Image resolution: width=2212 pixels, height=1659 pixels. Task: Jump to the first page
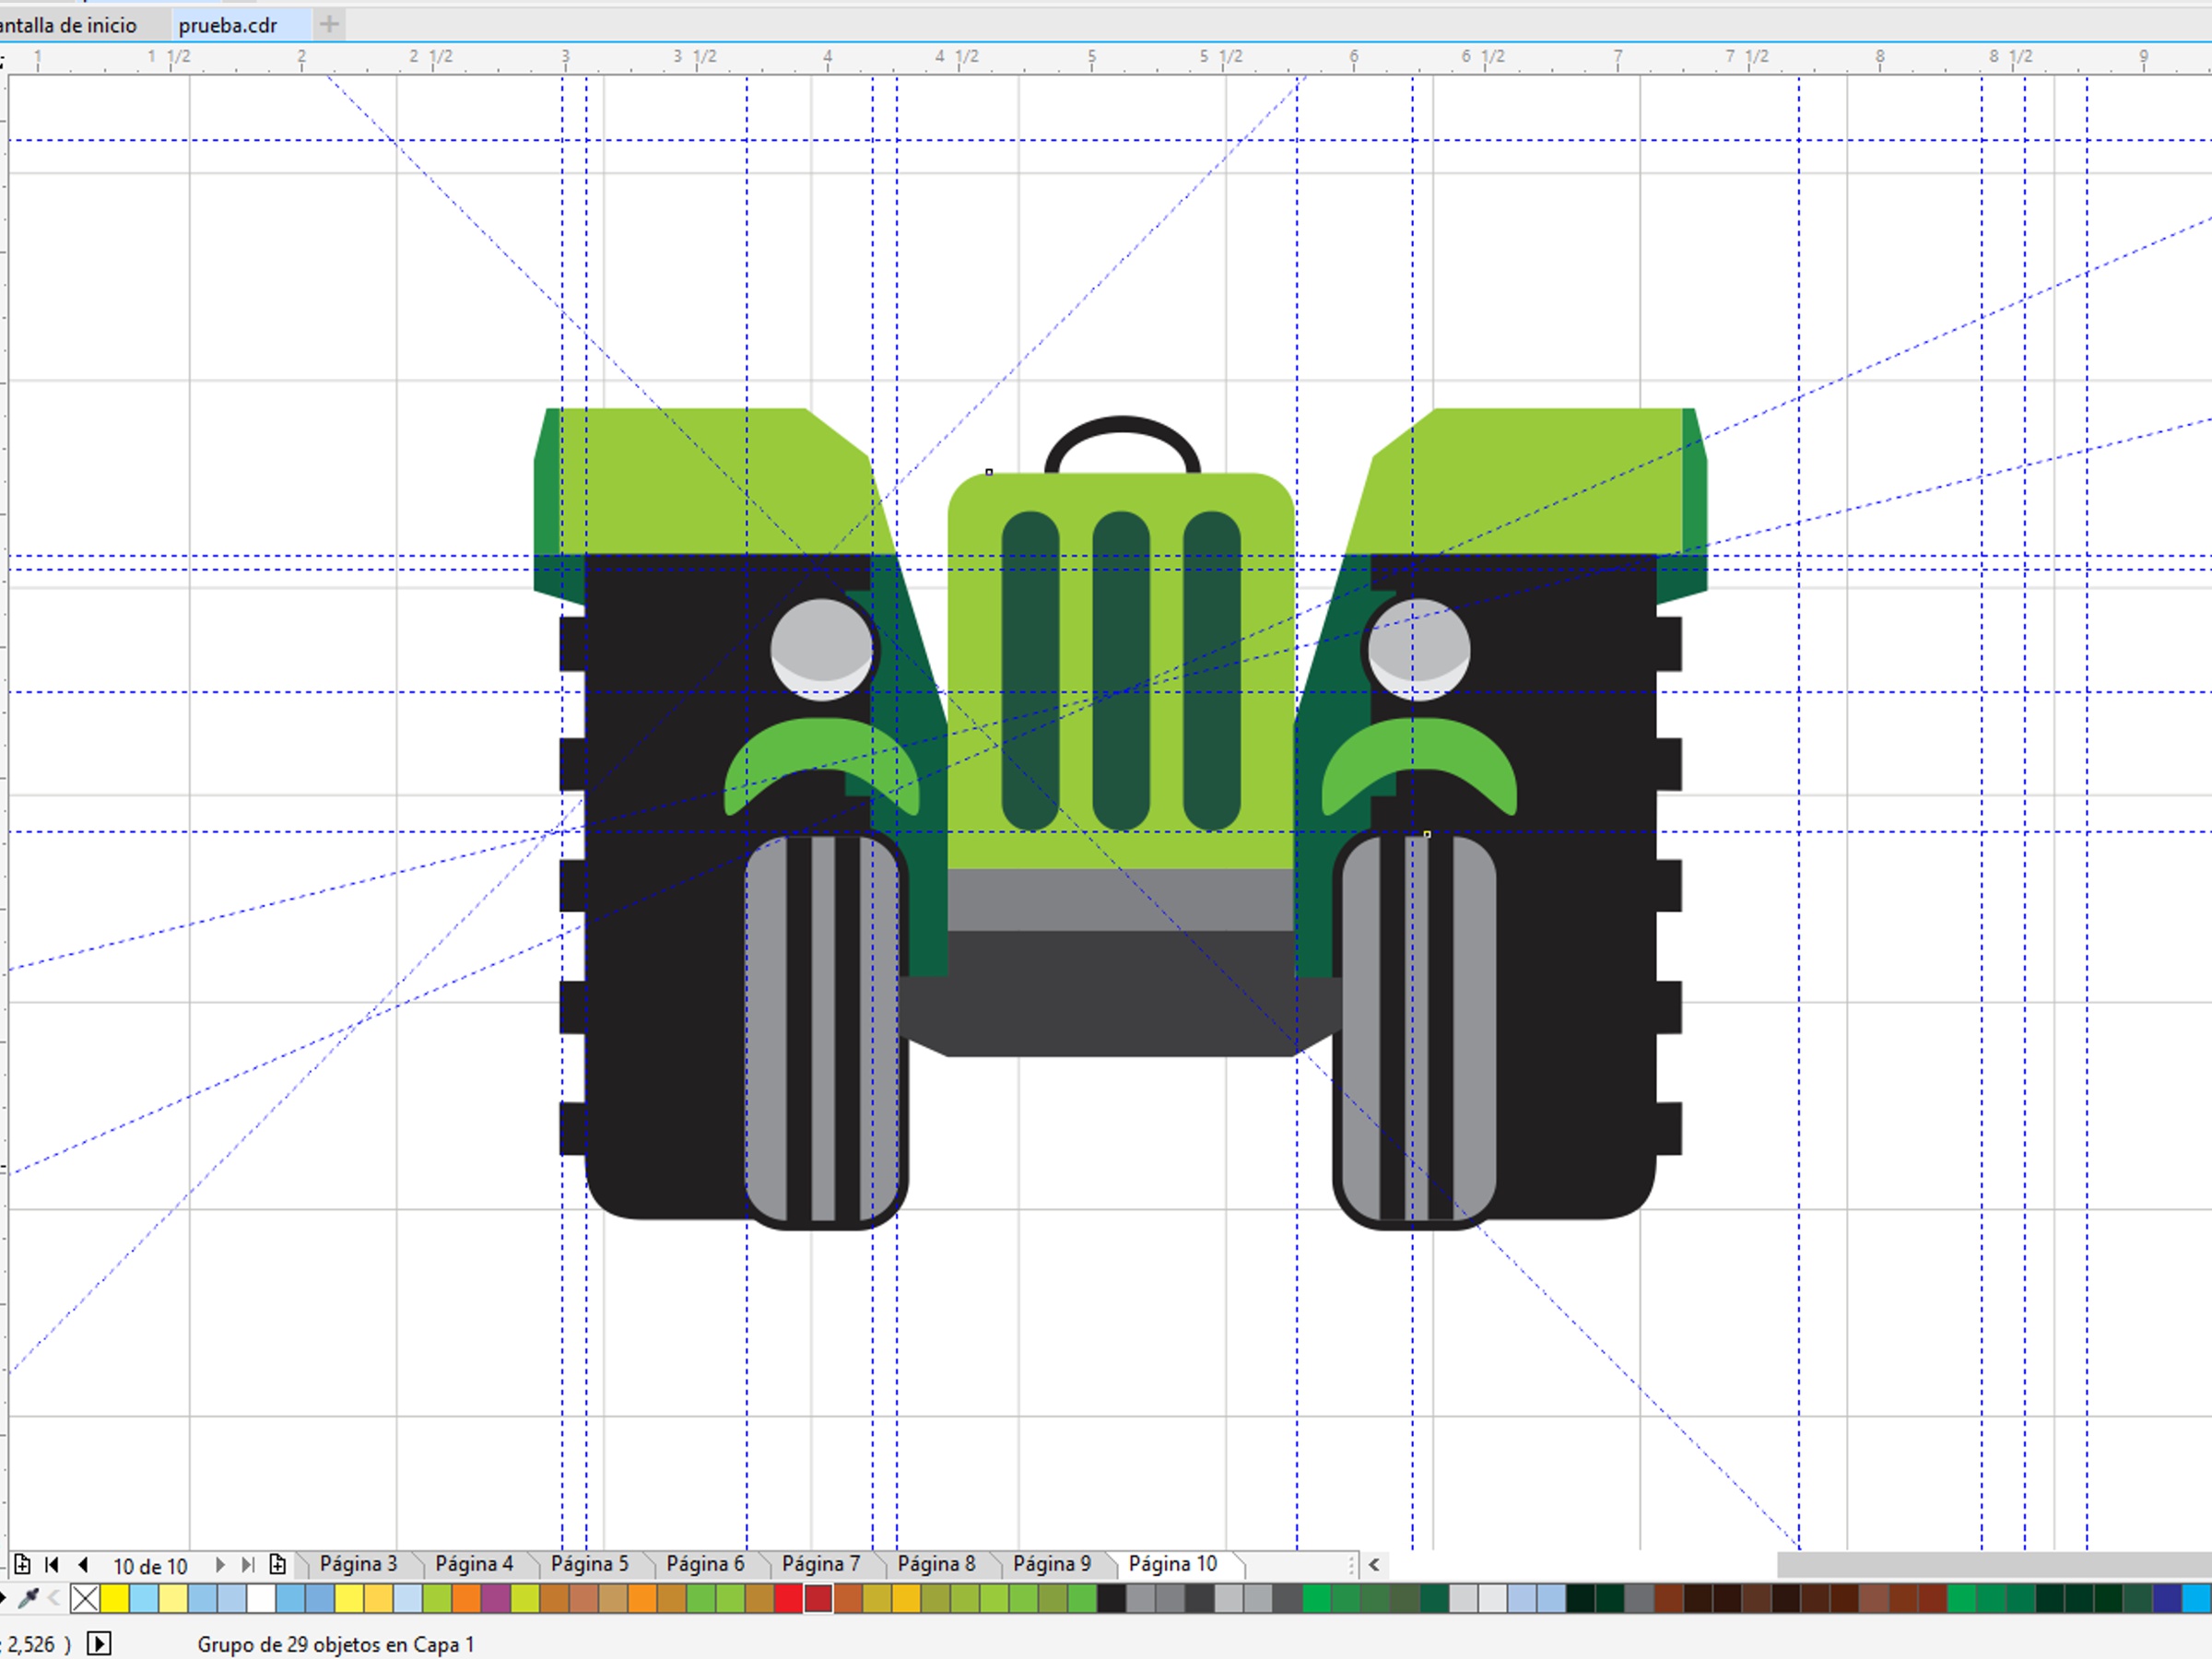pyautogui.click(x=52, y=1564)
